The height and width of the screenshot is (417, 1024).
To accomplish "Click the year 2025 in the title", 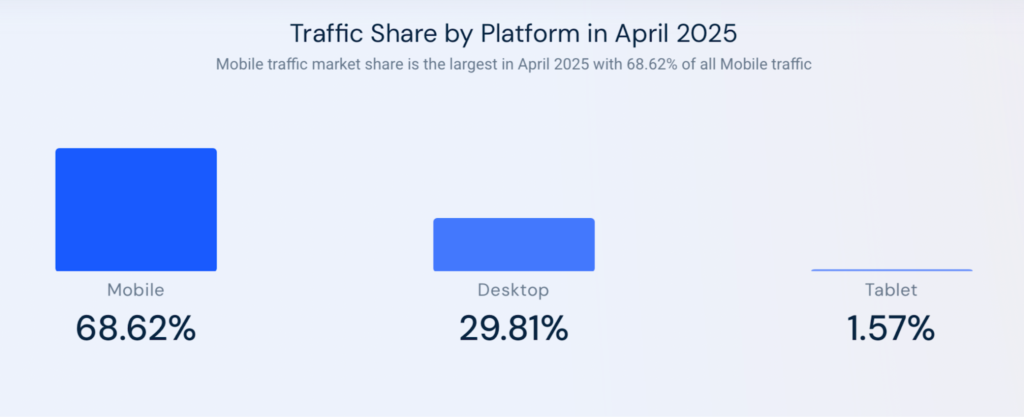I will click(703, 32).
